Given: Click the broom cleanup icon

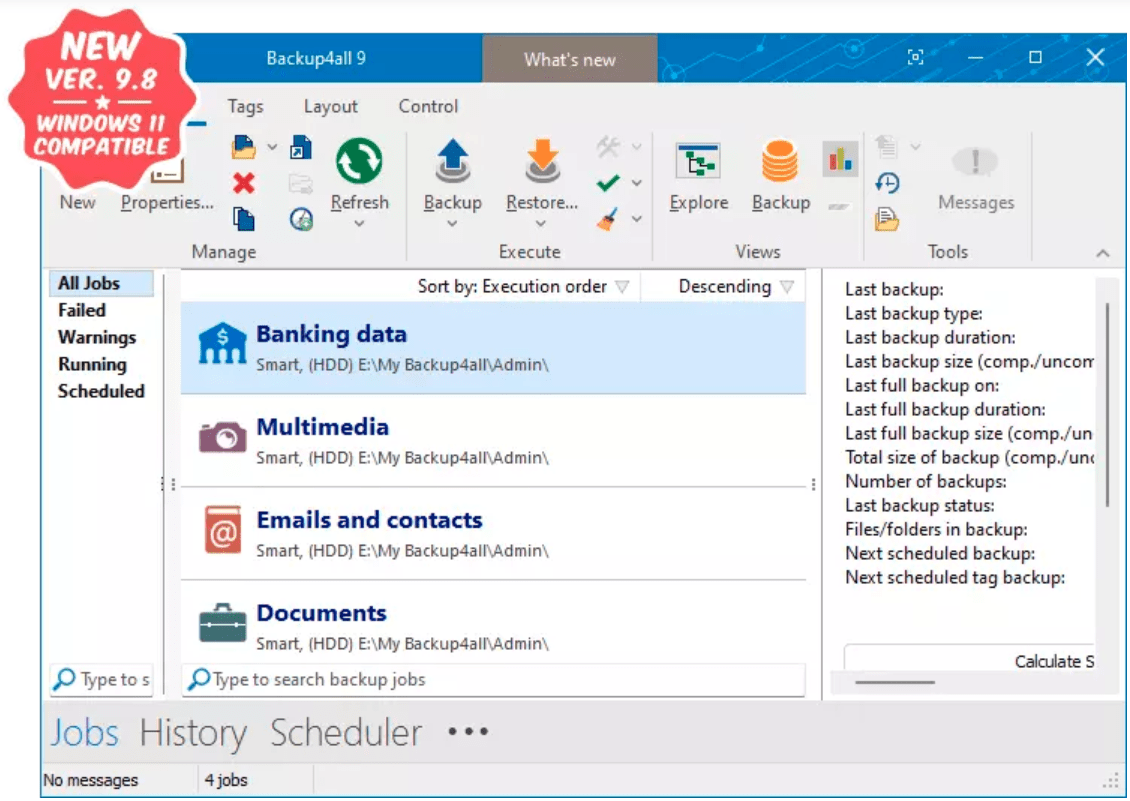Looking at the screenshot, I should tap(608, 218).
